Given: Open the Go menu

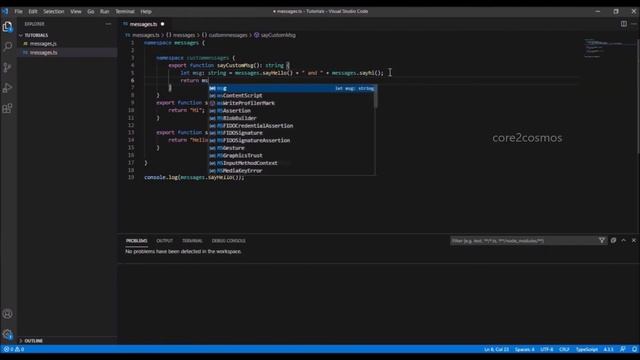Looking at the screenshot, I should click(x=91, y=11).
